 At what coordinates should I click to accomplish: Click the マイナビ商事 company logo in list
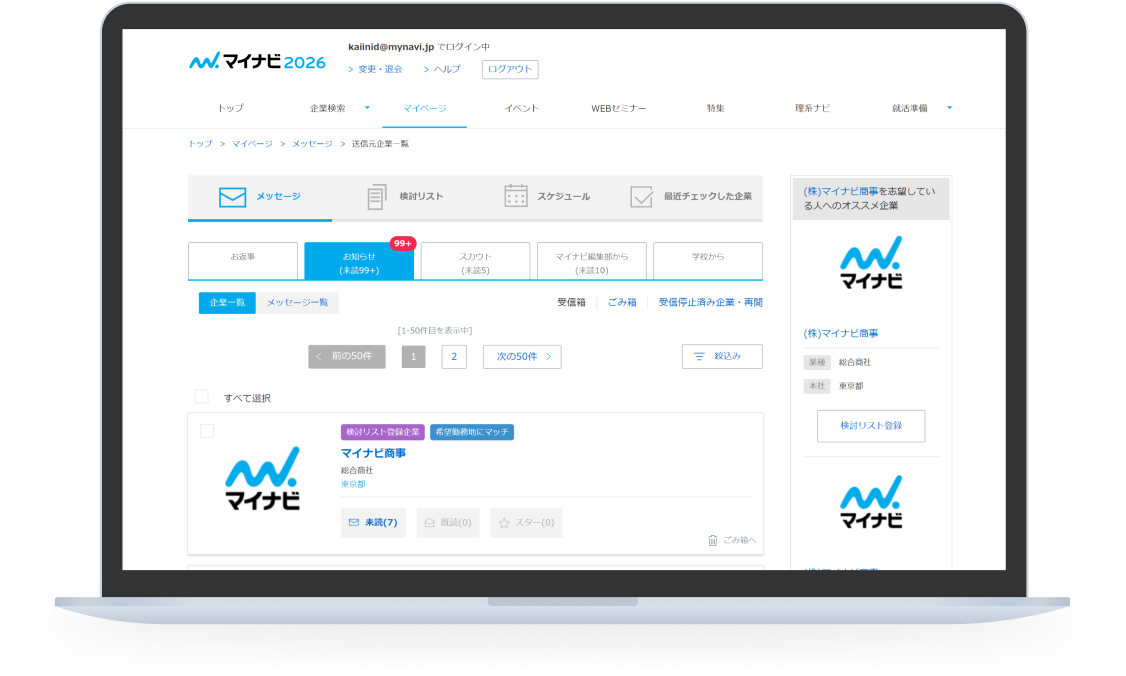click(x=262, y=478)
